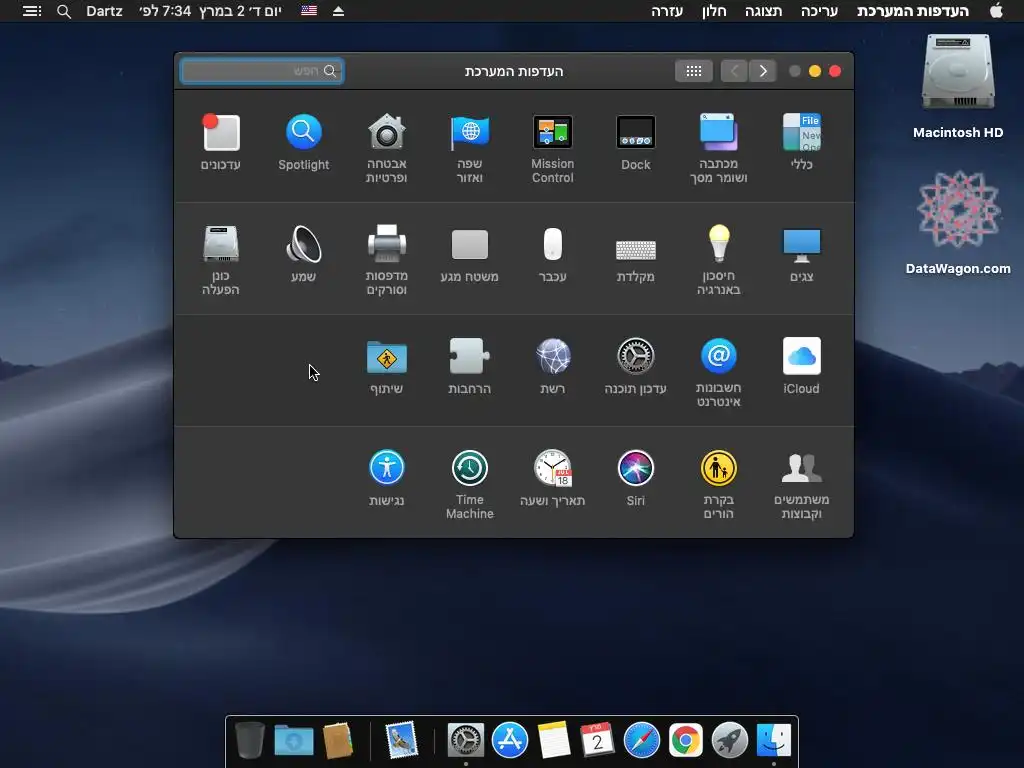Screen dimensions: 1024x768
Task: Click the חפש search field
Action: tap(262, 71)
